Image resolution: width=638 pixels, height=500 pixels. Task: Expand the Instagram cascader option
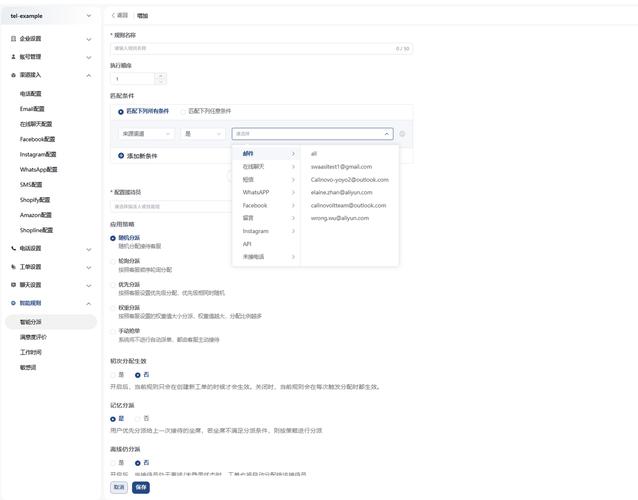(267, 231)
